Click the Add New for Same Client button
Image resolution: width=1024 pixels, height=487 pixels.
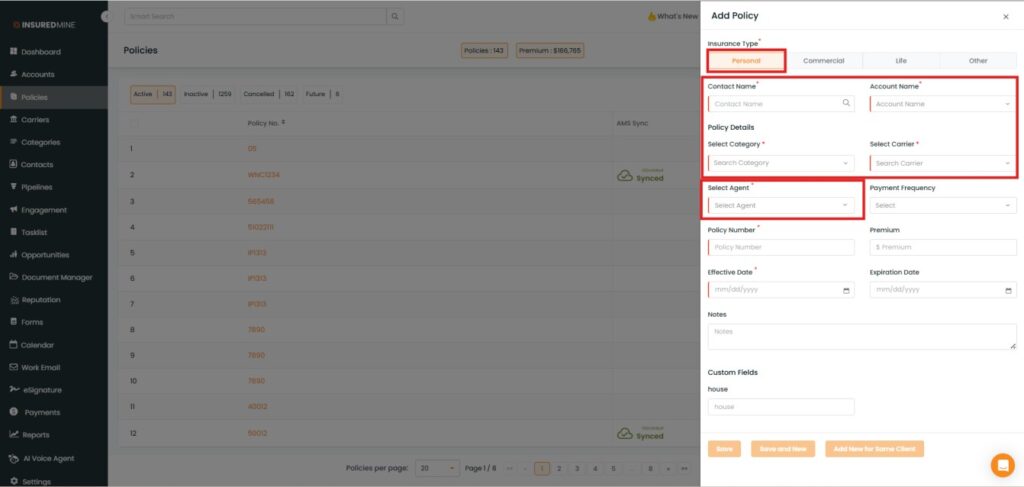point(874,449)
